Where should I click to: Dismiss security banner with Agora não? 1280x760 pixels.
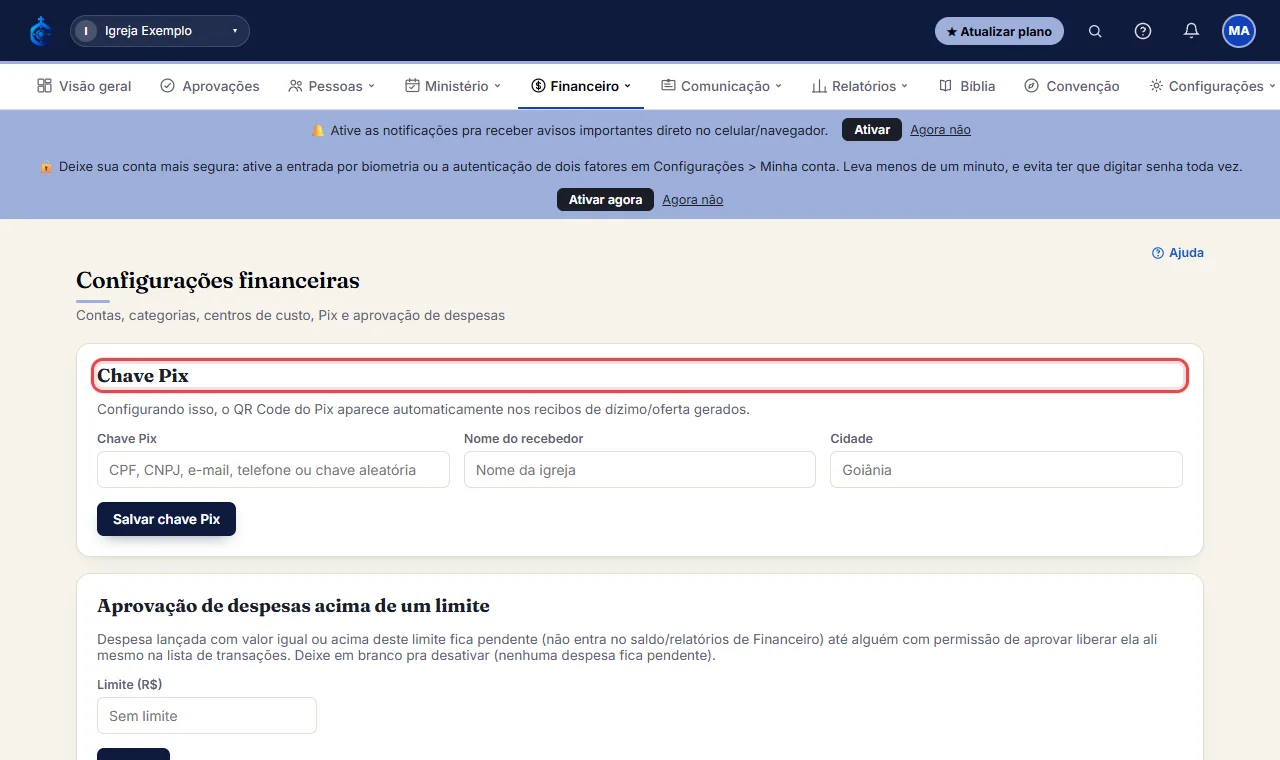[692, 200]
